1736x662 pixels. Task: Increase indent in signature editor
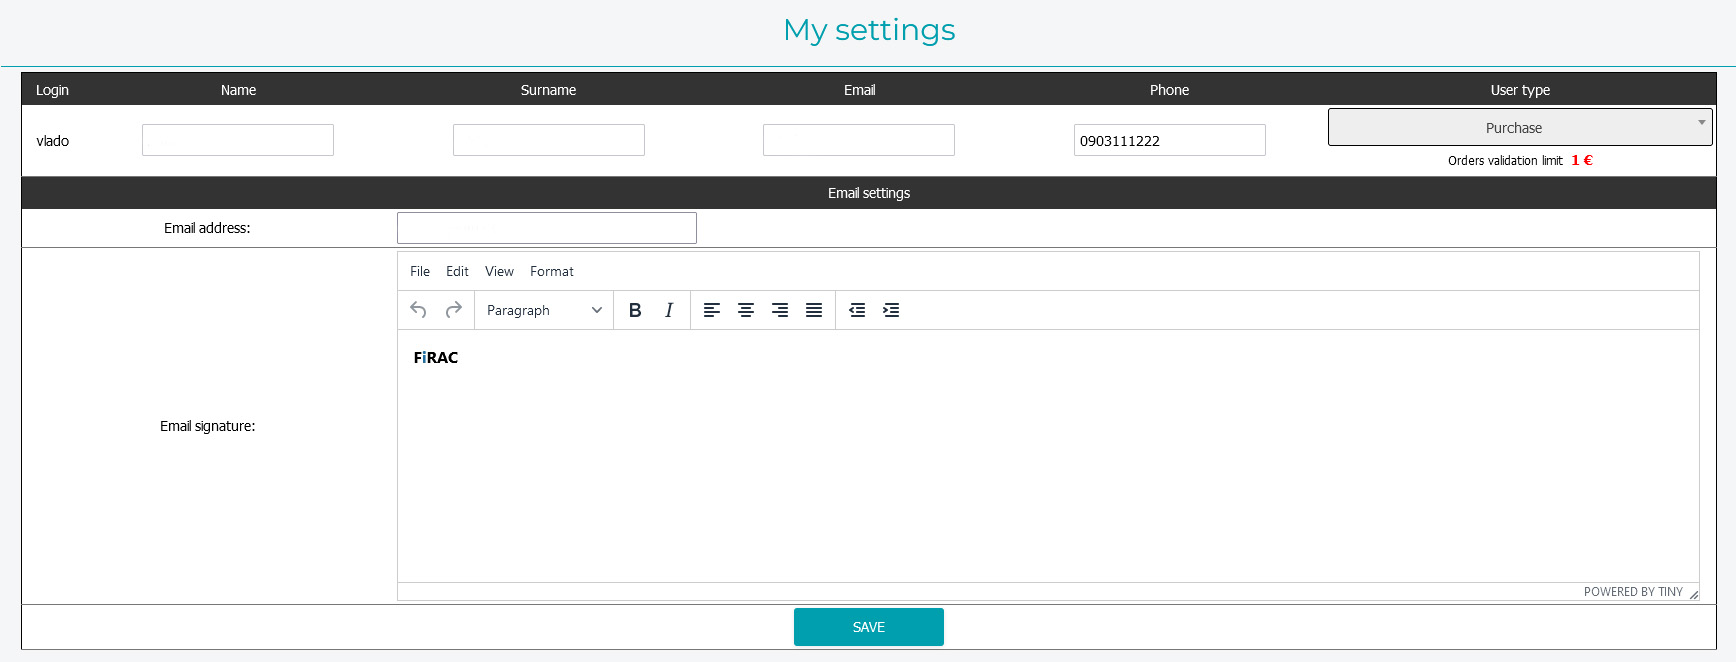tap(891, 310)
